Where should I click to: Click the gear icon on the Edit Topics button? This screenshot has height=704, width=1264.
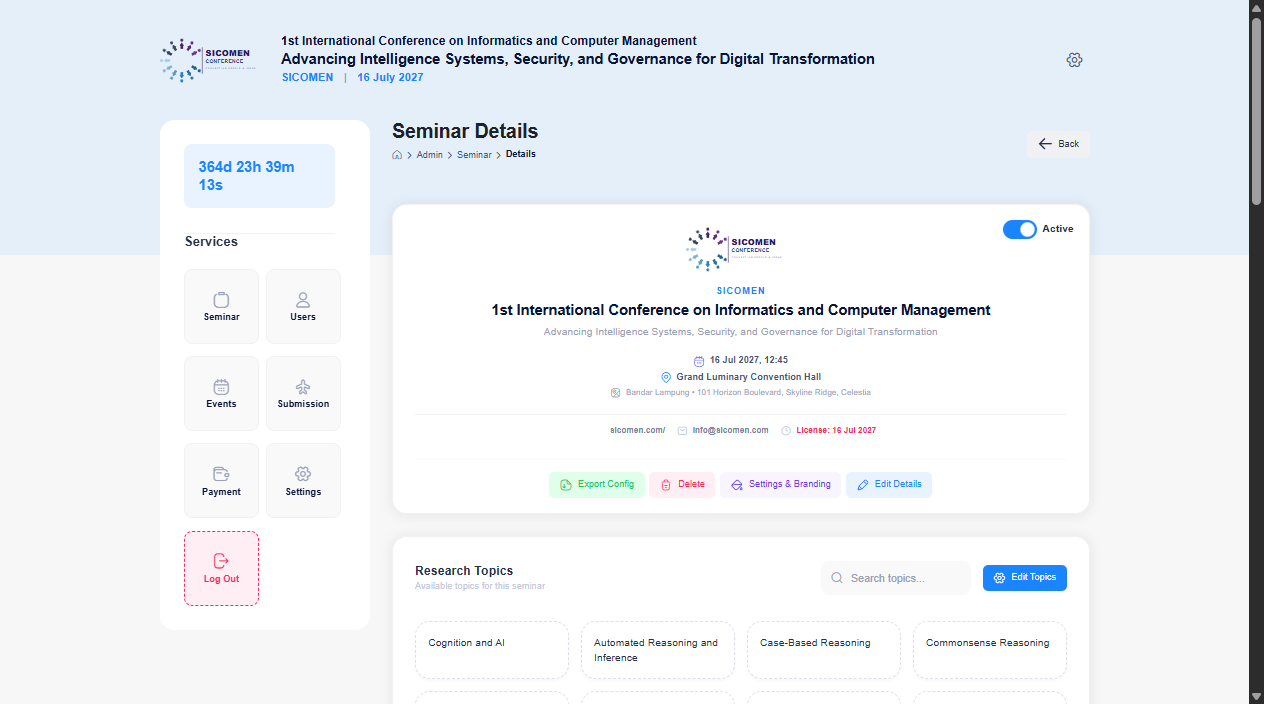pos(999,578)
